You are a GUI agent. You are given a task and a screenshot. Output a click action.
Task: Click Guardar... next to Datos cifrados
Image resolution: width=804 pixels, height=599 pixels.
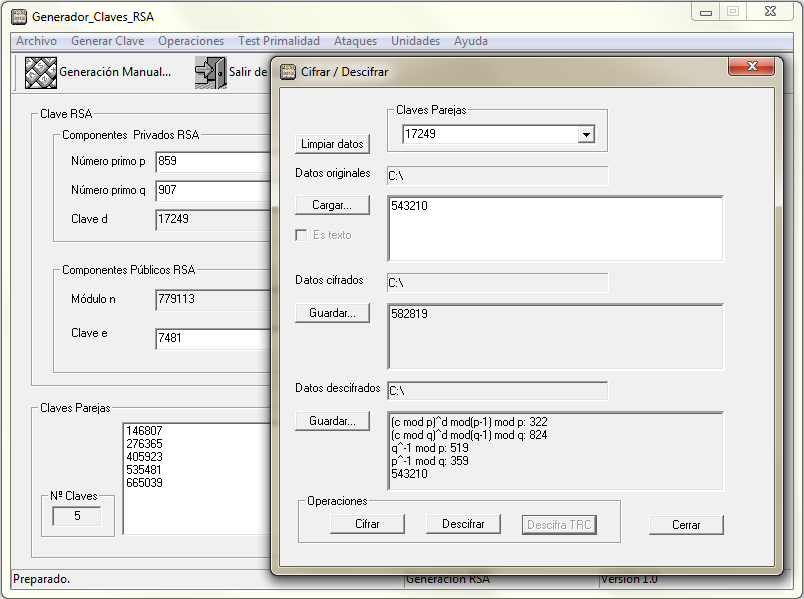coord(332,313)
